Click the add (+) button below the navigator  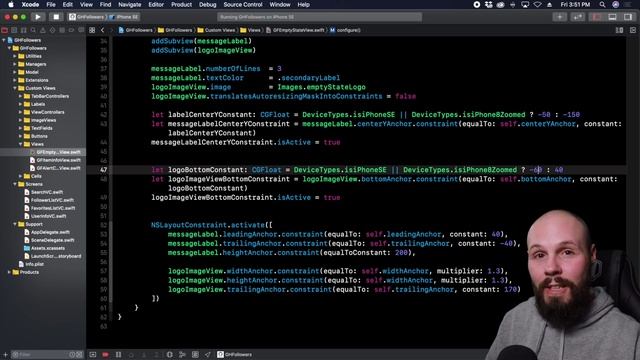[x=5, y=354]
